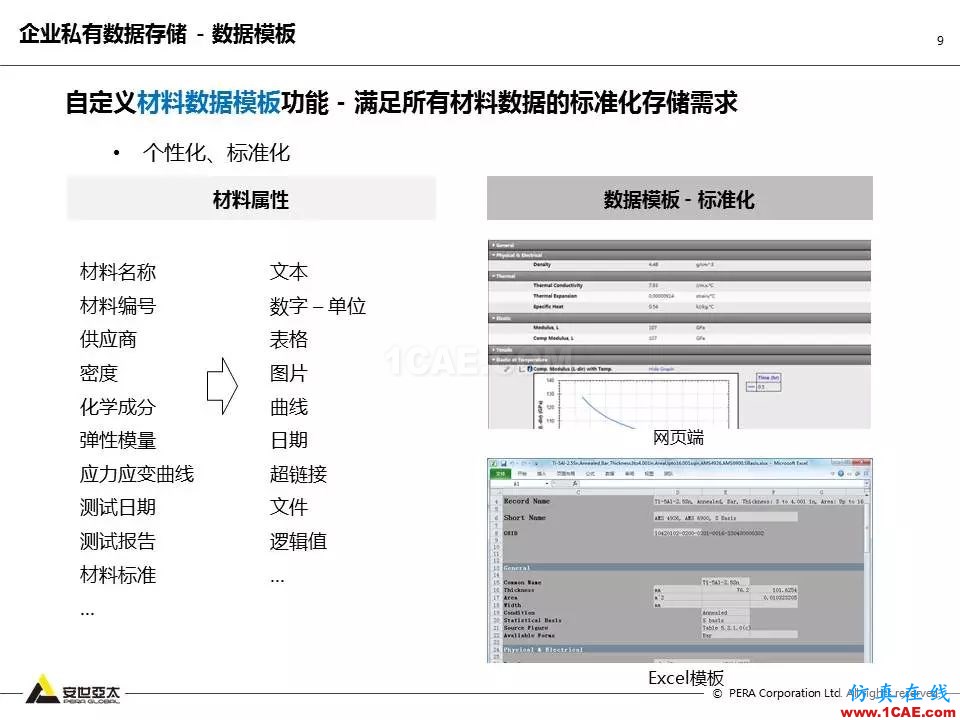Image resolution: width=960 pixels, height=720 pixels.
Task: Click the 曲线 data type item
Action: pos(289,407)
